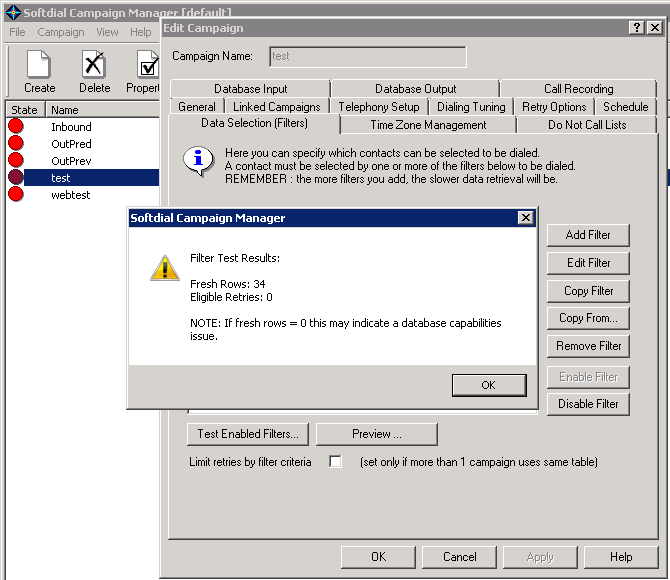Click the Edit Filter button
The height and width of the screenshot is (580, 670).
(588, 262)
